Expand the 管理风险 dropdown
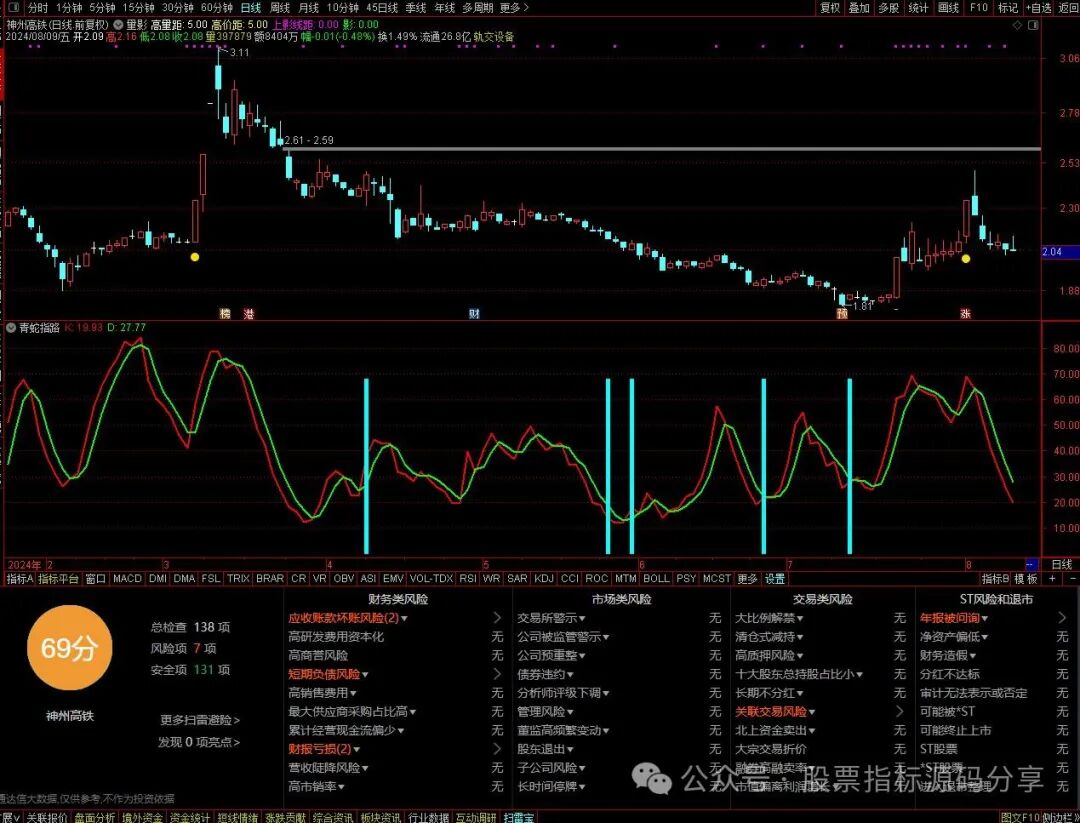The width and height of the screenshot is (1080, 823). (571, 712)
